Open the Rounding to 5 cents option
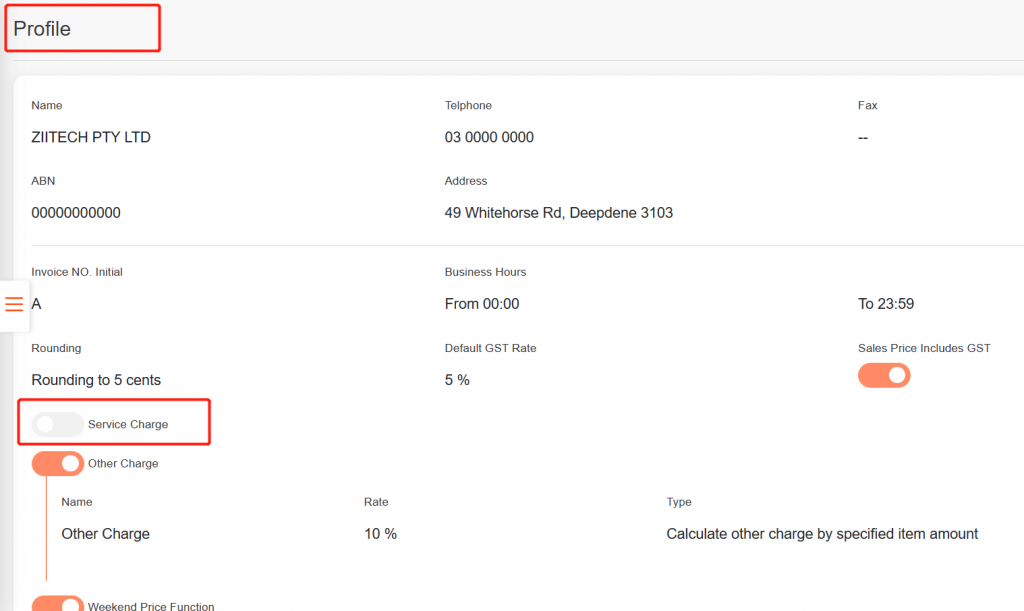The width and height of the screenshot is (1024, 611). pyautogui.click(x=96, y=380)
